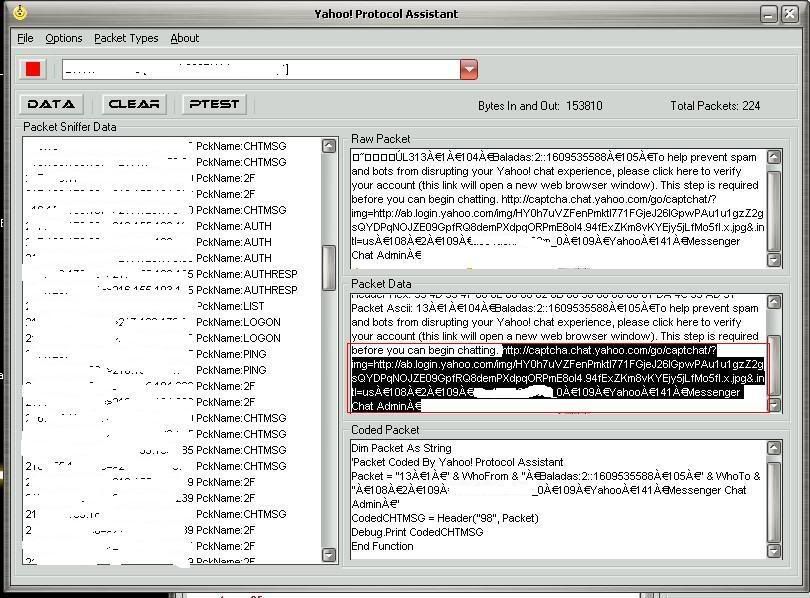This screenshot has width=810, height=598.
Task: Click the 'Packet Sniffer Data' panel label
Action: tap(70, 127)
